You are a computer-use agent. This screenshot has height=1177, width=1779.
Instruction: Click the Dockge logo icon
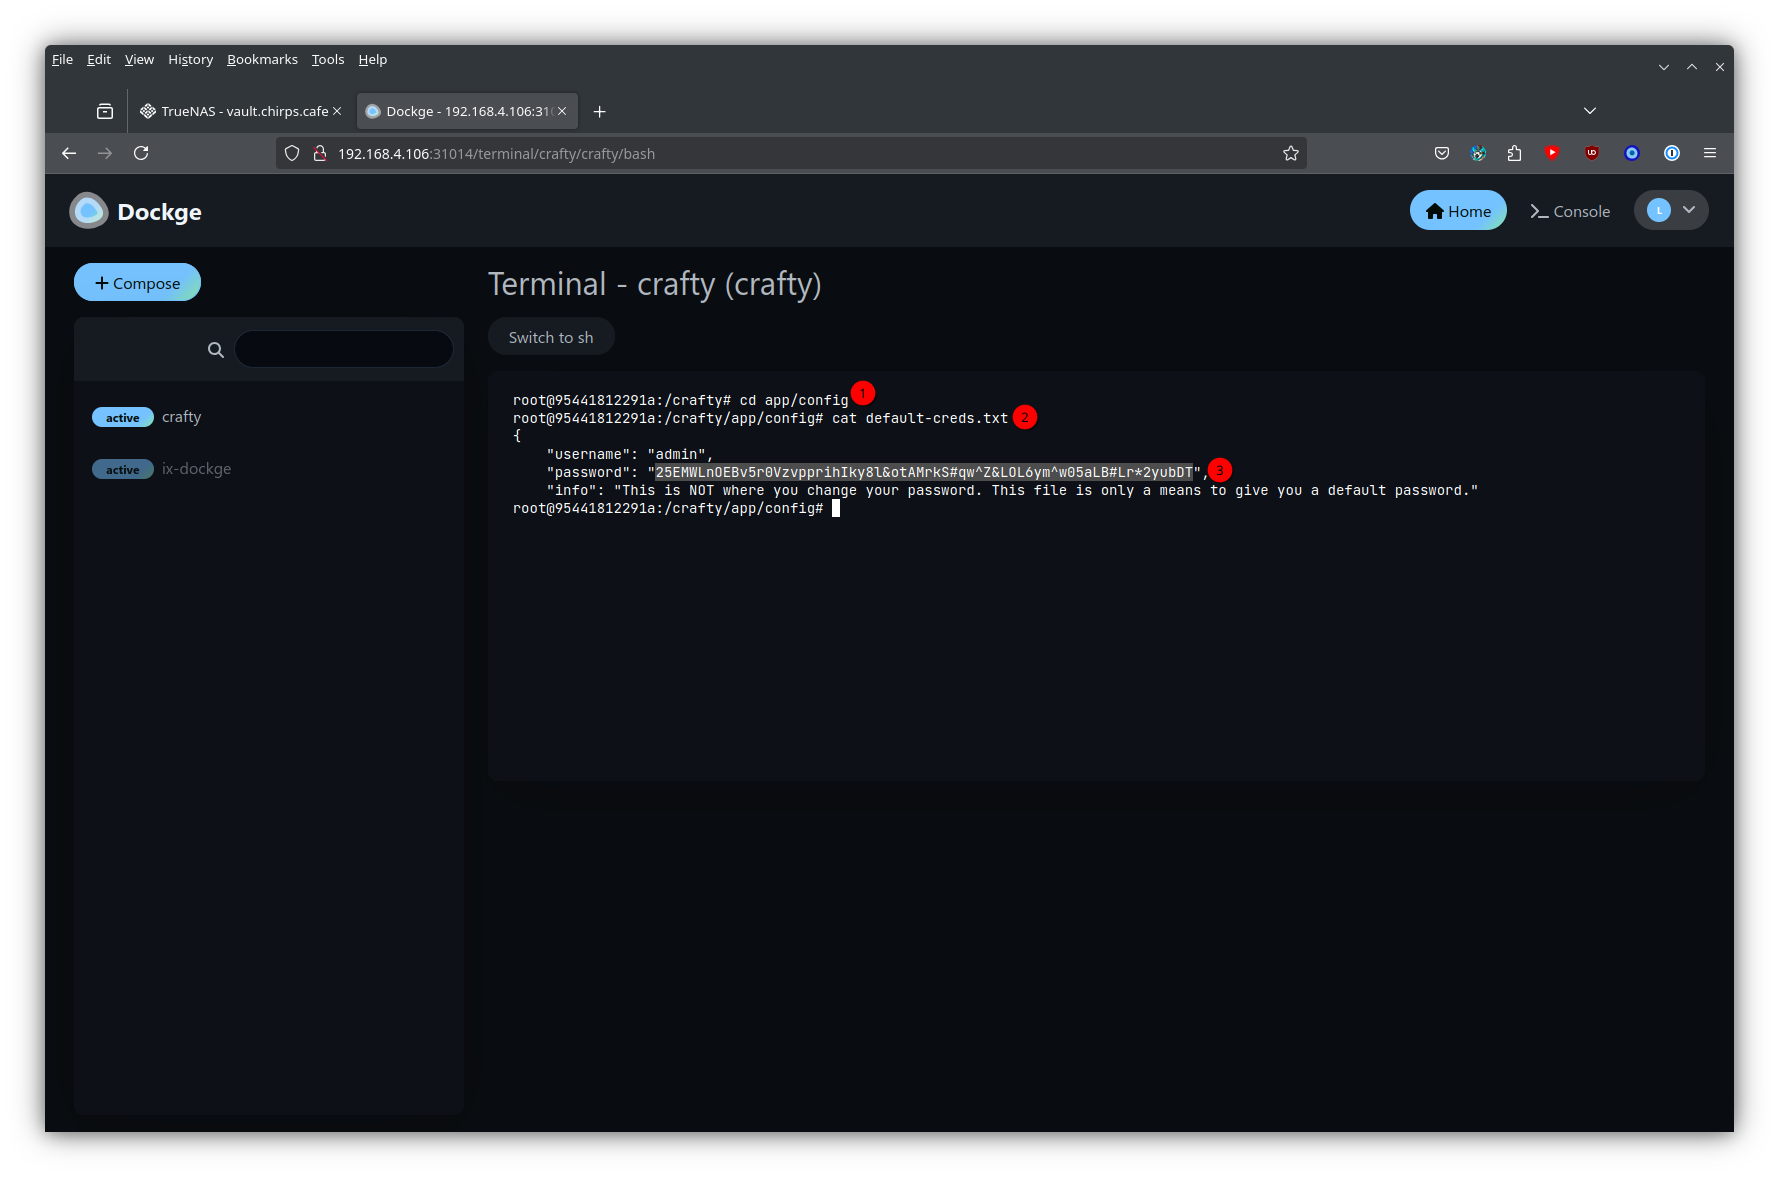pyautogui.click(x=88, y=211)
